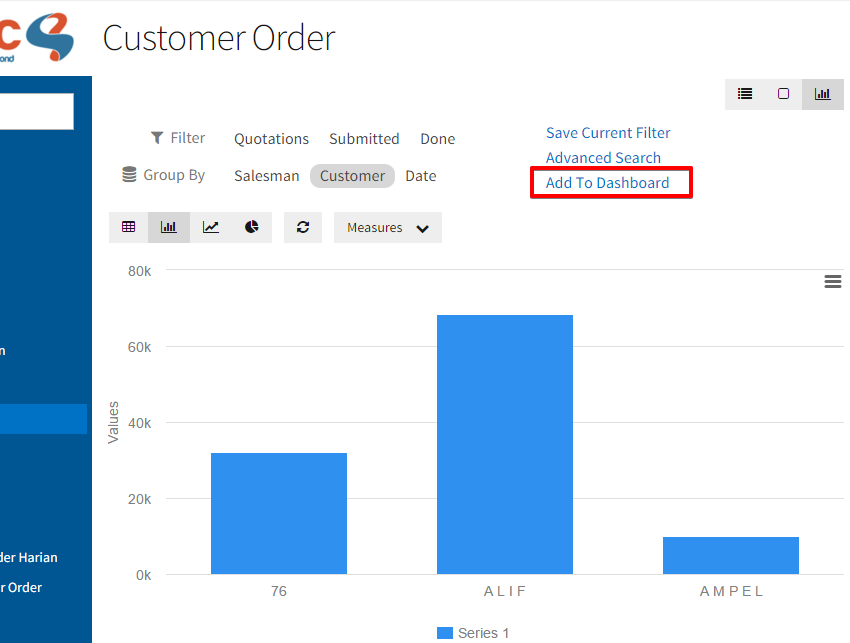Toggle Series 1 legend swatch
Screen dimensions: 850x643
(x=445, y=633)
